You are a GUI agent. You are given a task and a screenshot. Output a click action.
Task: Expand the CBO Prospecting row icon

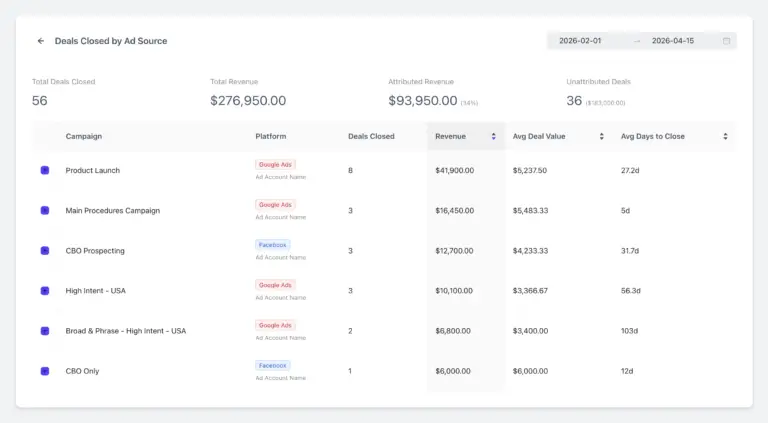(45, 251)
